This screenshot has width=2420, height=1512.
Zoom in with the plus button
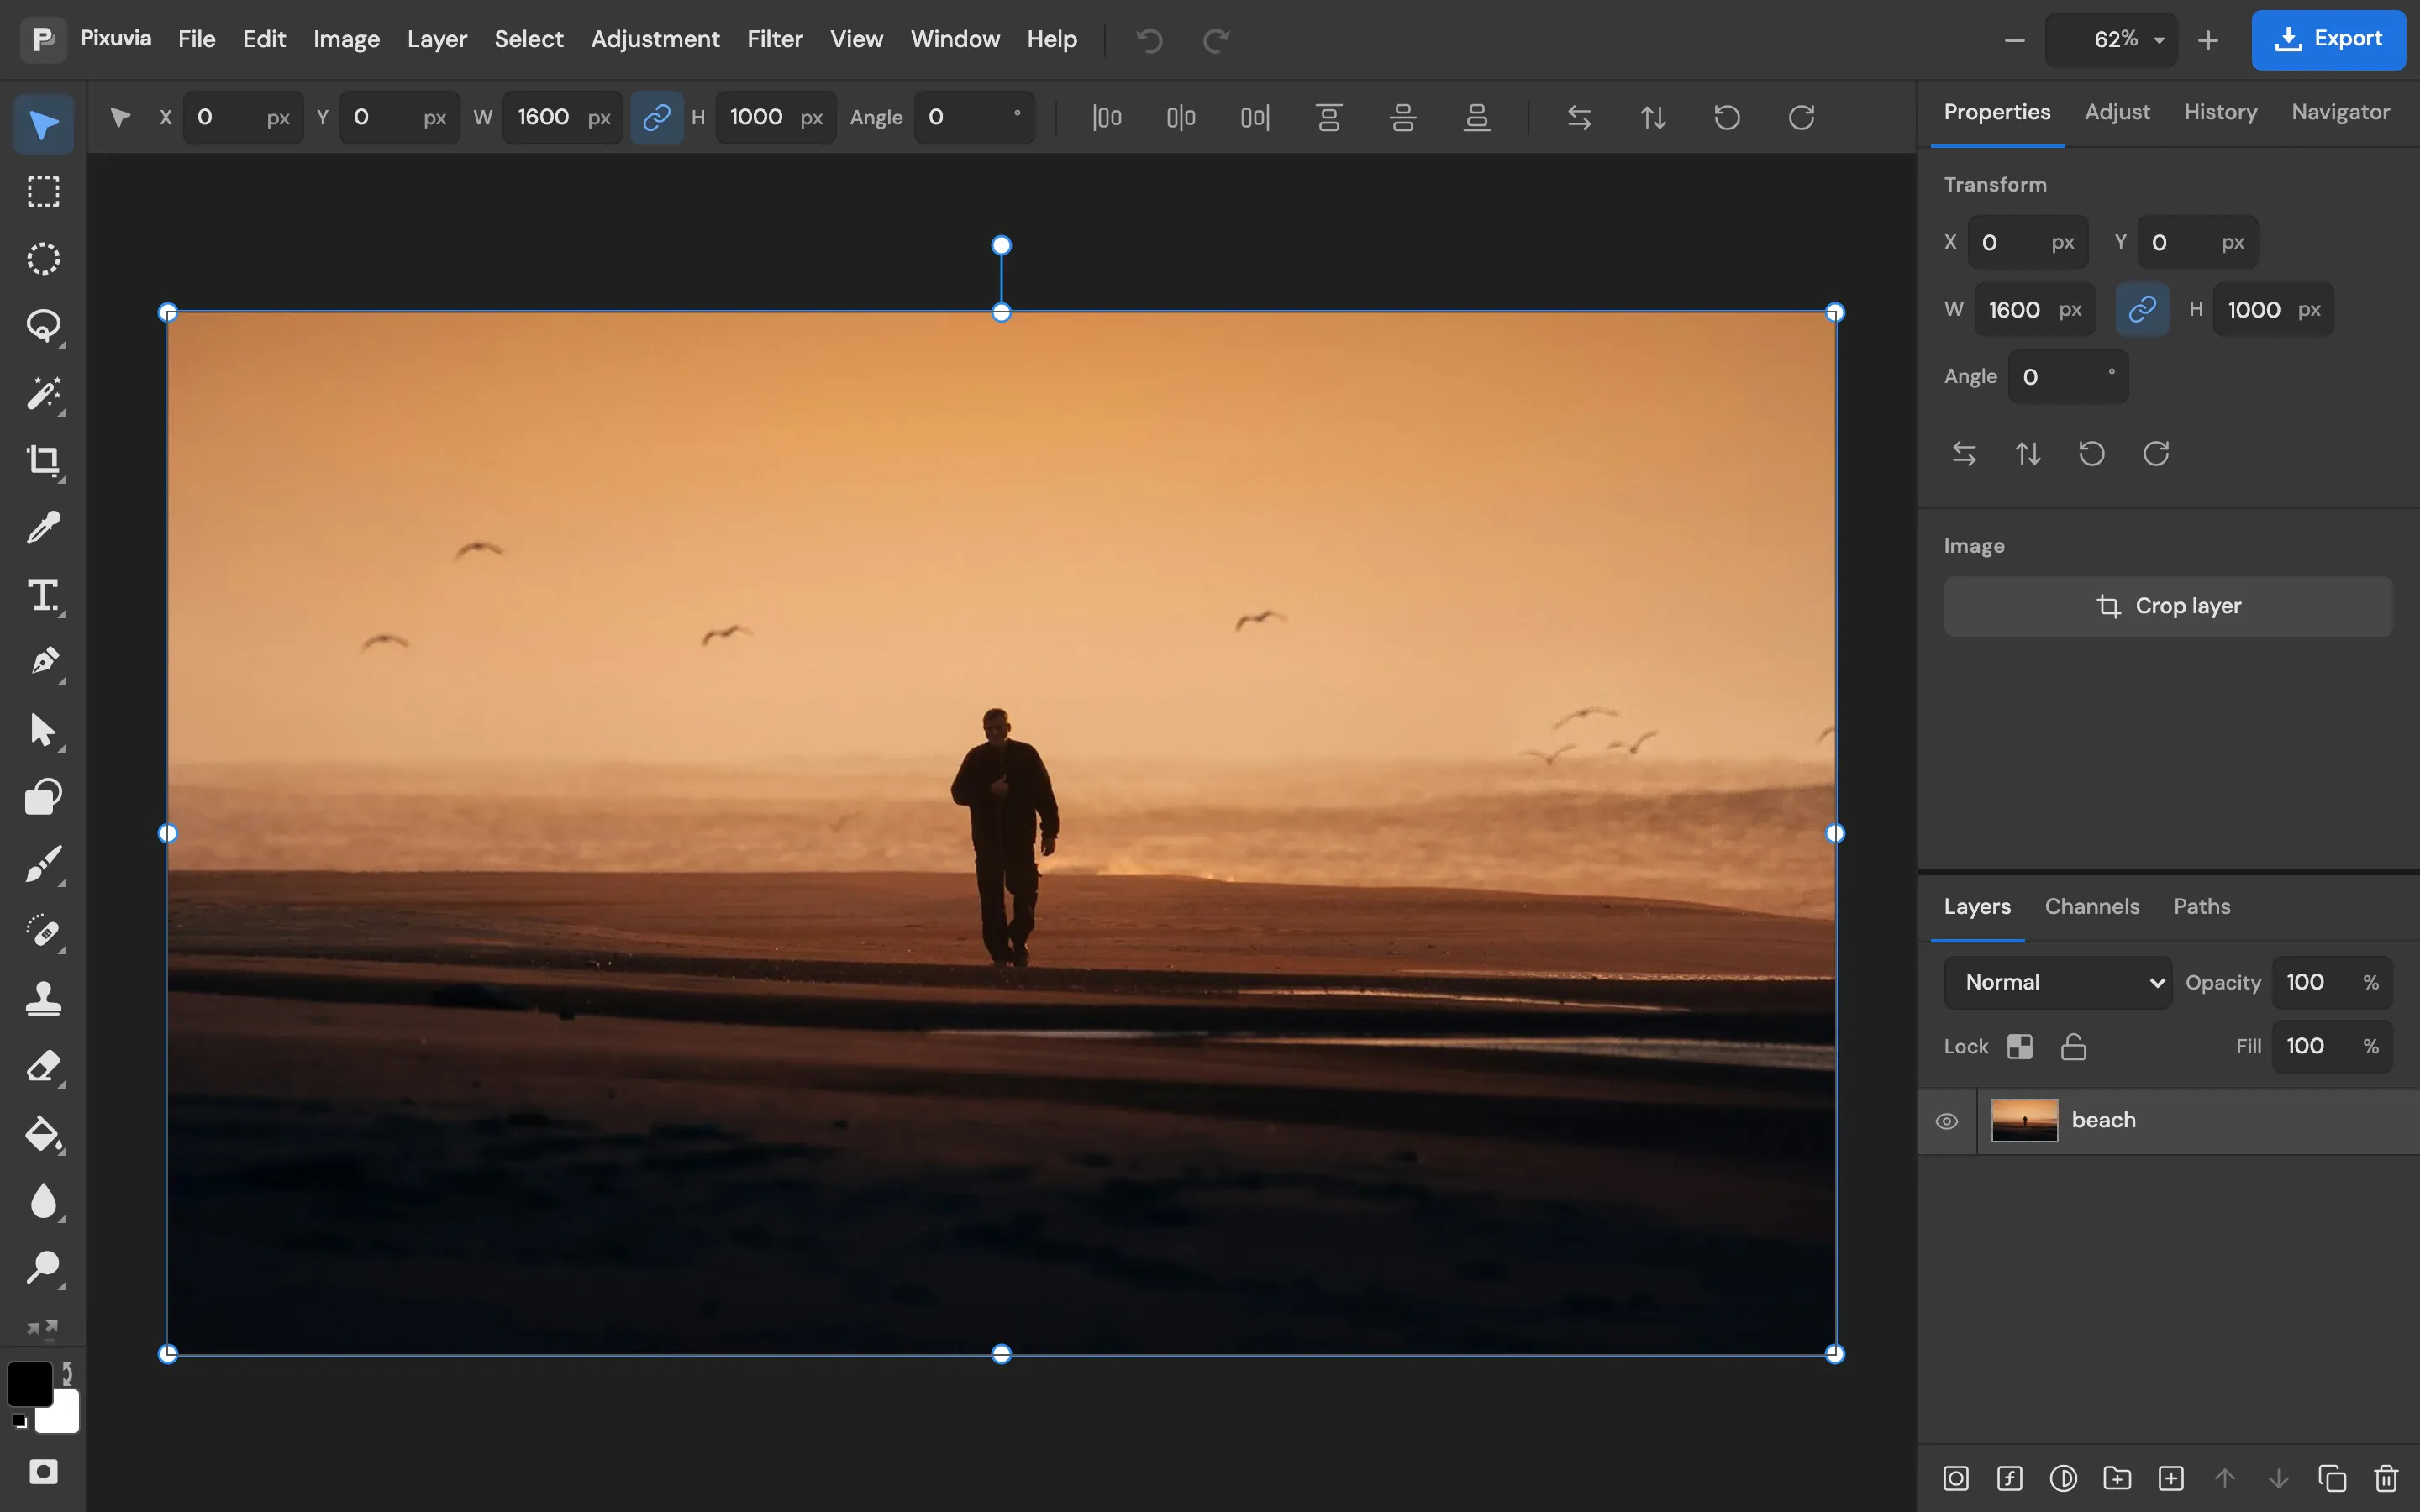click(x=2208, y=40)
